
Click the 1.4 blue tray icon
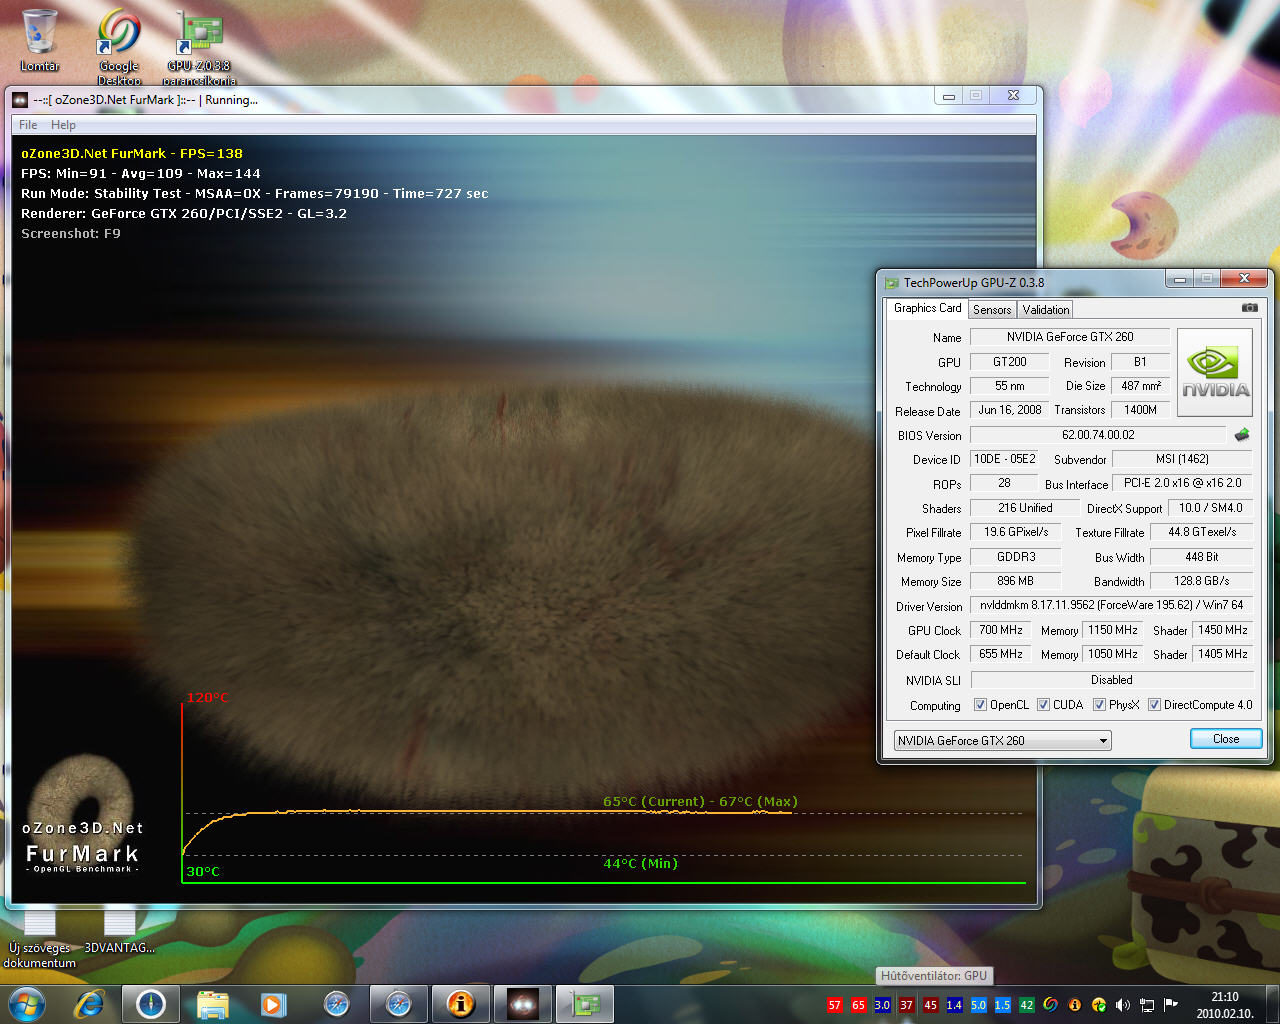pyautogui.click(x=955, y=1005)
